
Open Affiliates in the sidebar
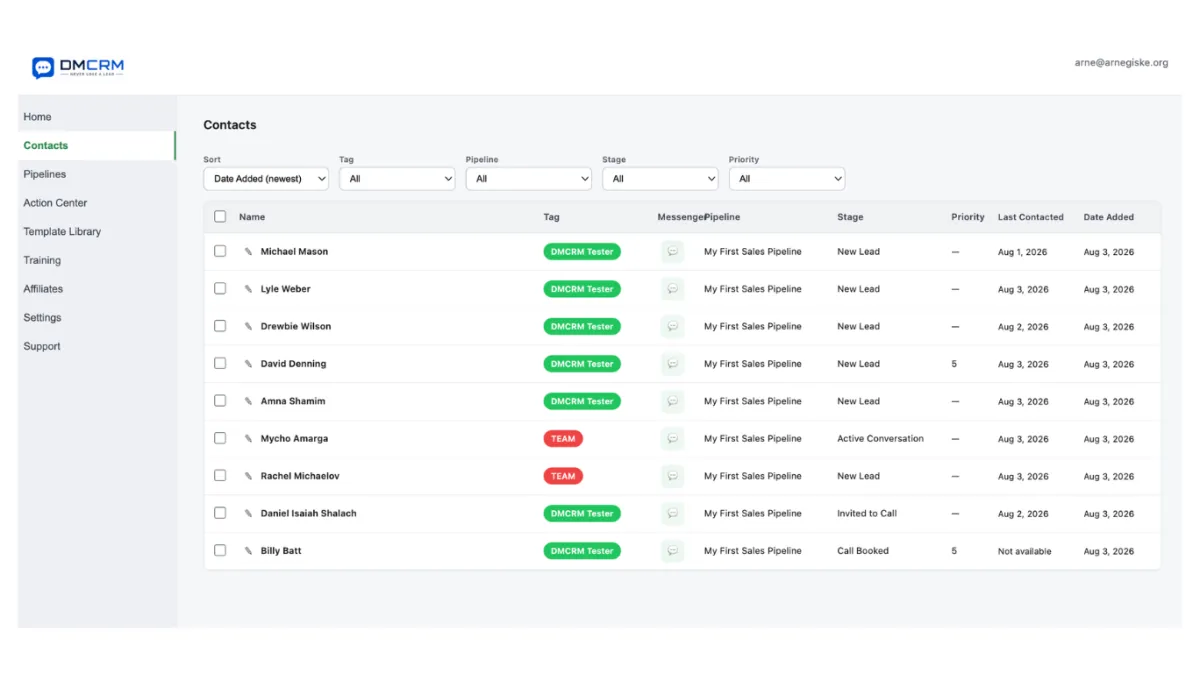pyautogui.click(x=97, y=289)
